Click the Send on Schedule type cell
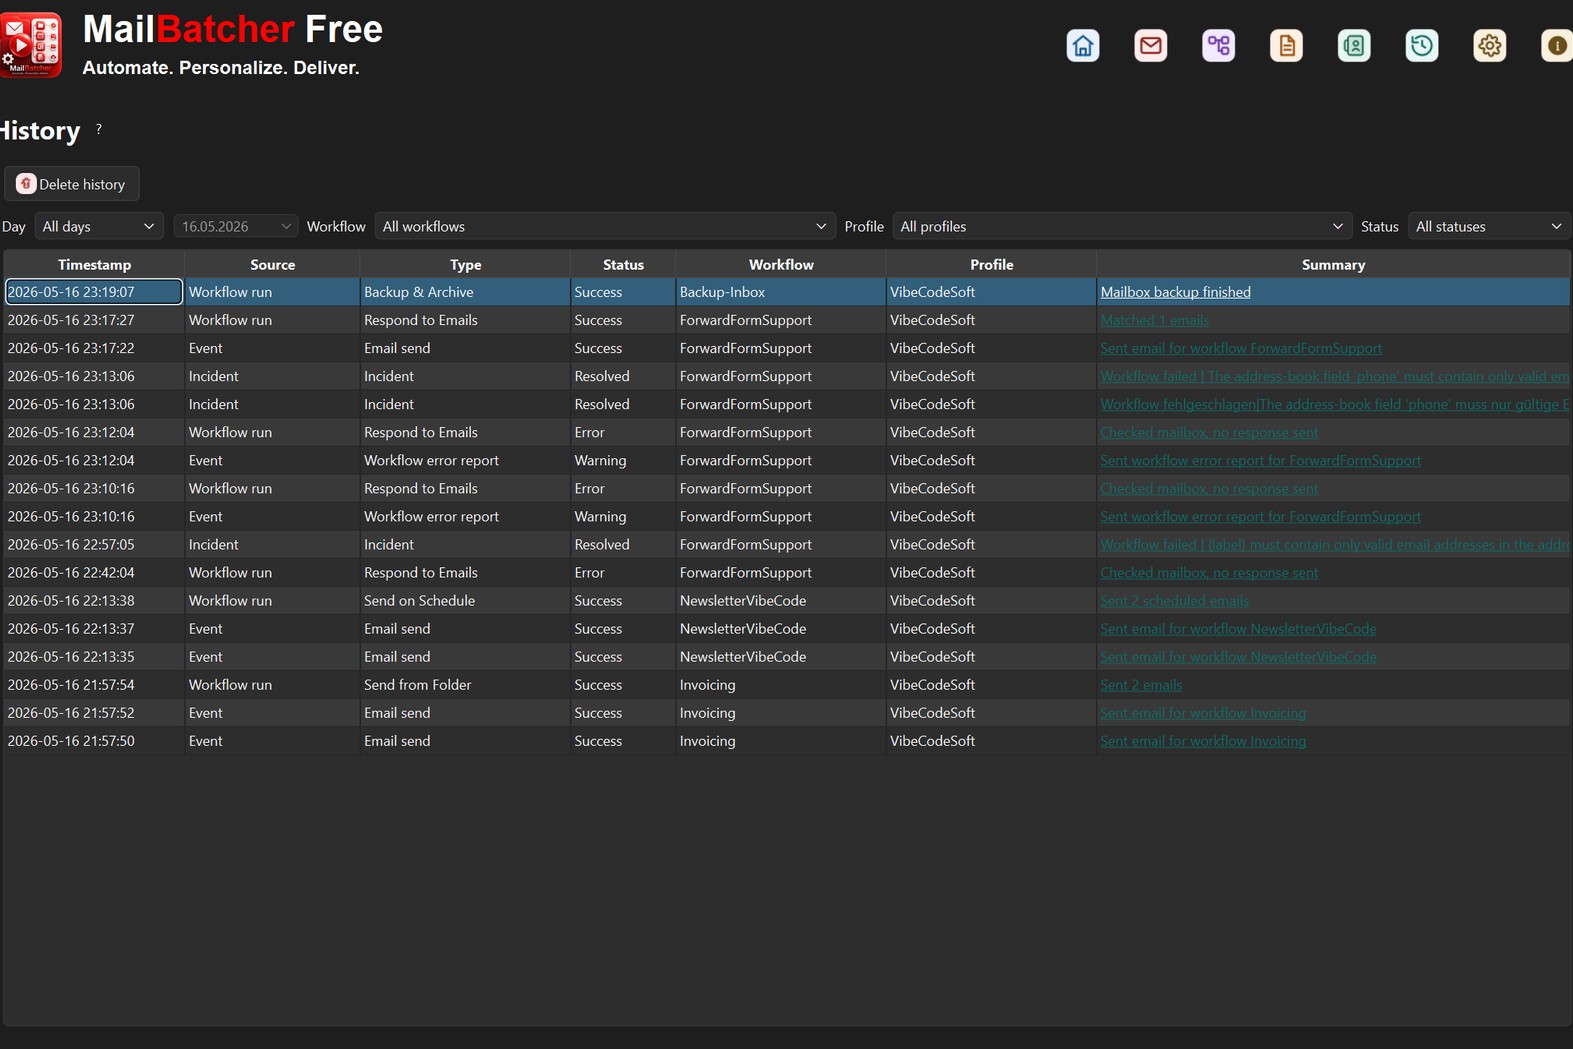This screenshot has height=1049, width=1573. point(465,601)
